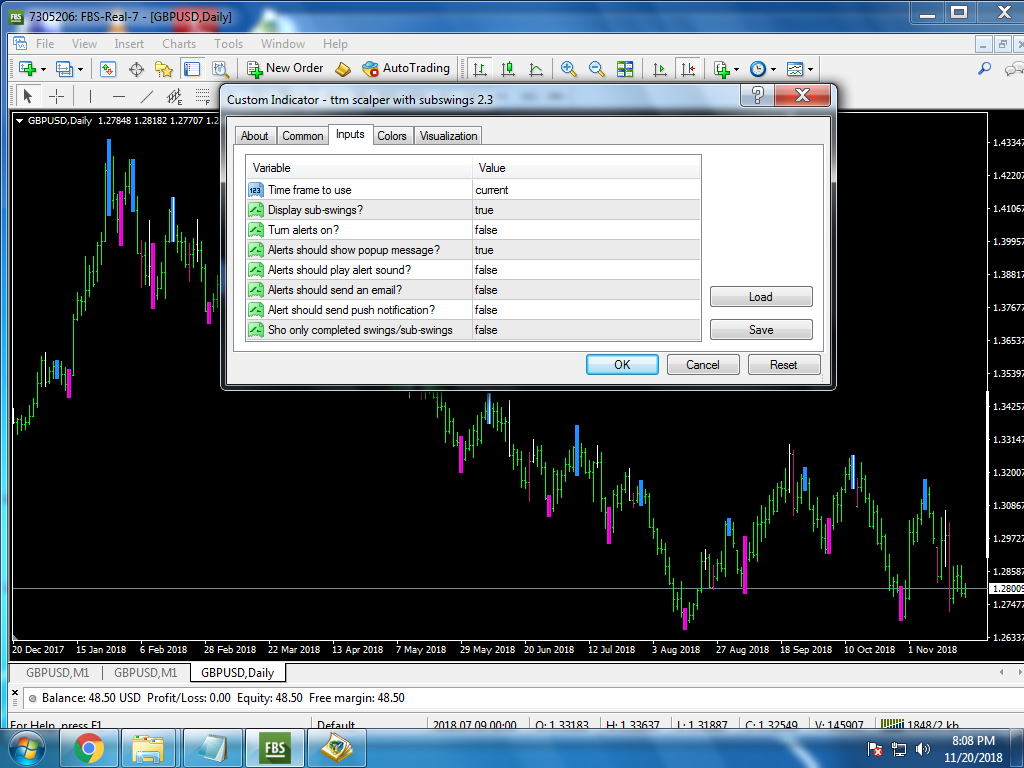Switch chart to bar chart icon
This screenshot has width=1024, height=768.
coord(479,69)
